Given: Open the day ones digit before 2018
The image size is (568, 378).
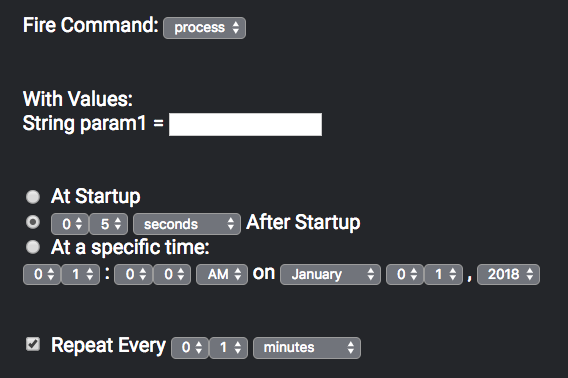Looking at the screenshot, I should tap(443, 274).
